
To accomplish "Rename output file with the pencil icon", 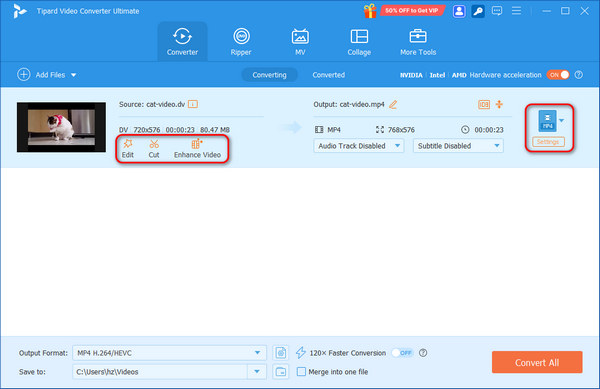I will click(393, 104).
